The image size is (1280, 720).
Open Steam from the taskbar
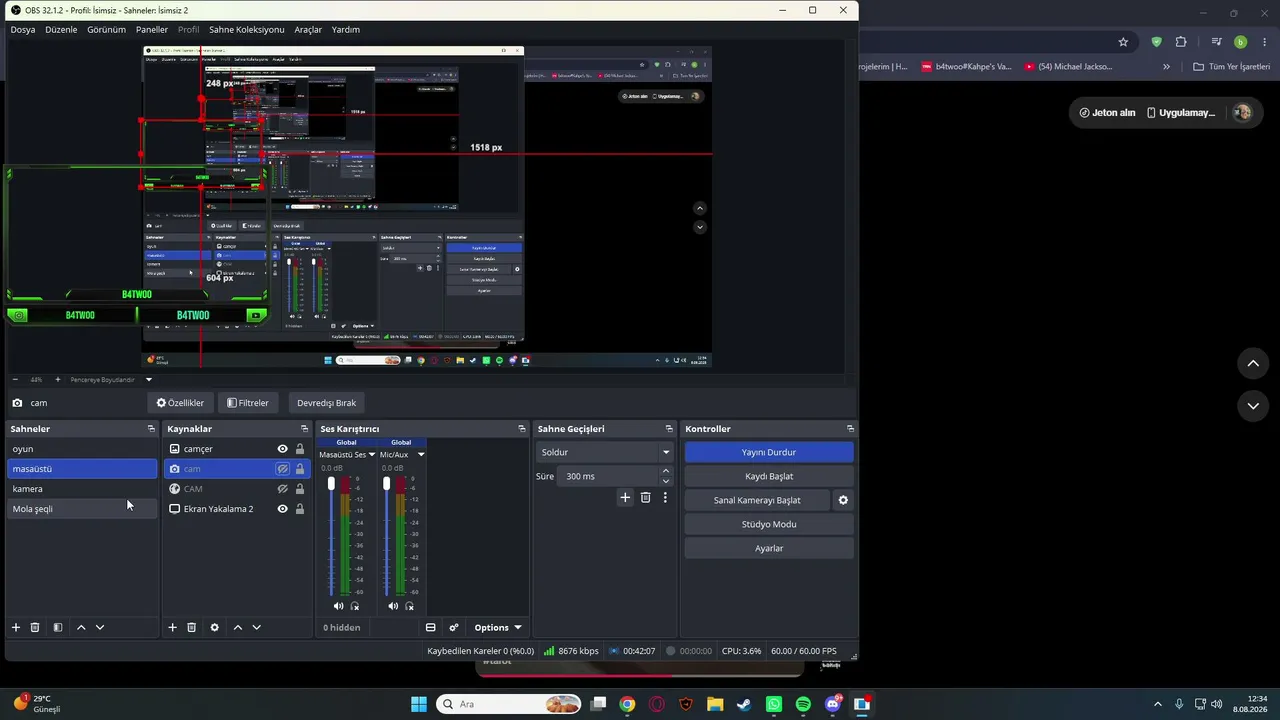coord(744,704)
